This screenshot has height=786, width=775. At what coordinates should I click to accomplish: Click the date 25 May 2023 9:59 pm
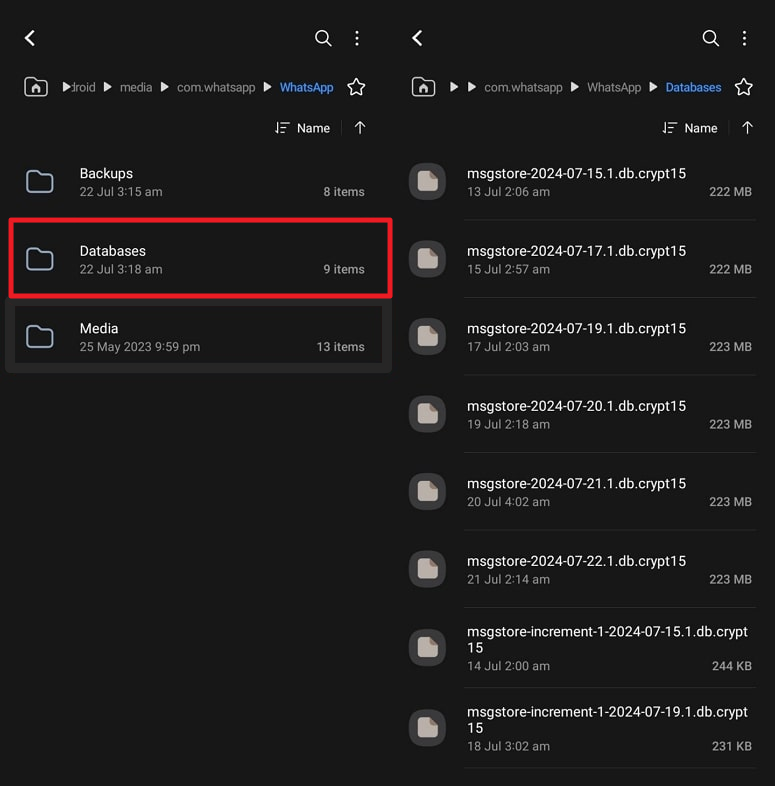point(140,347)
